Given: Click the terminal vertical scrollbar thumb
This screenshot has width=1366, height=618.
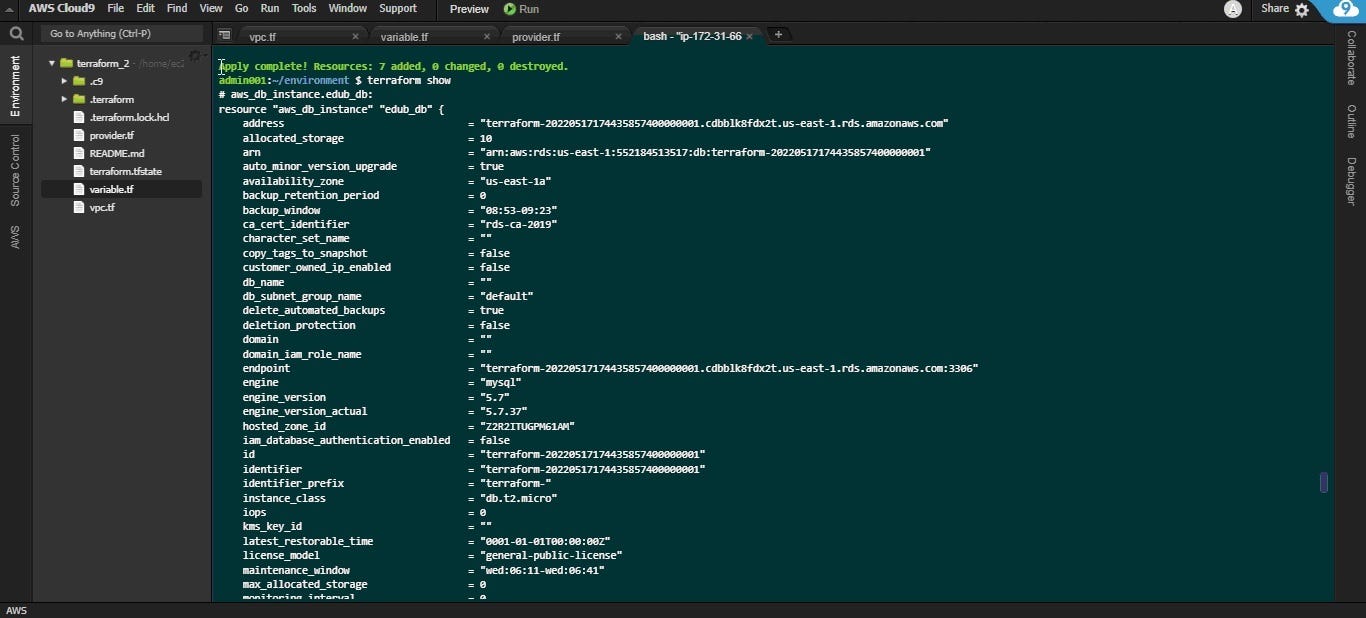Looking at the screenshot, I should [x=1324, y=482].
